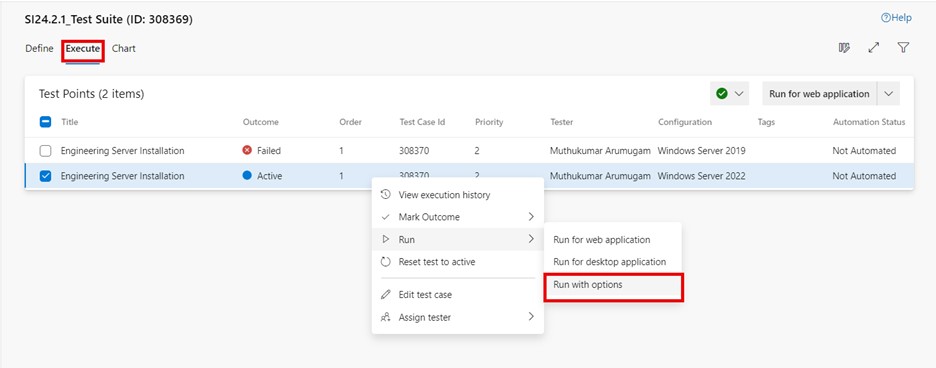Sort by the Tags column header
936x368 pixels.
tap(766, 122)
